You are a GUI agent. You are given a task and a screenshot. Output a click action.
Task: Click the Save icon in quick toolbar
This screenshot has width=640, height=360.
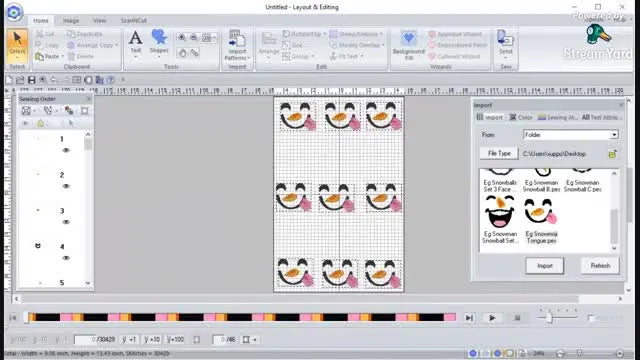coord(31,80)
